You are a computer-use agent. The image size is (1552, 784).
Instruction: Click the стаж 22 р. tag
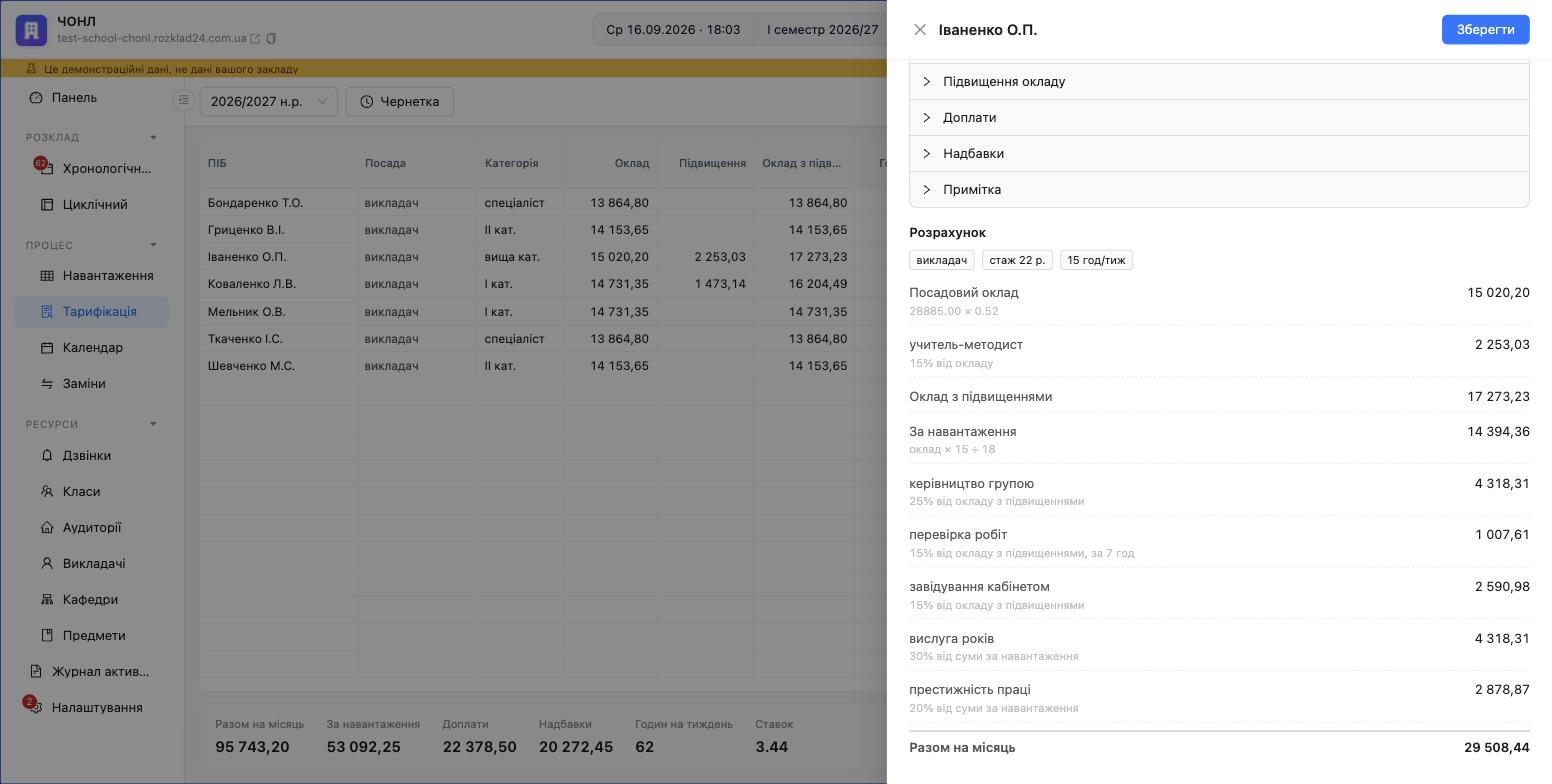point(1017,260)
